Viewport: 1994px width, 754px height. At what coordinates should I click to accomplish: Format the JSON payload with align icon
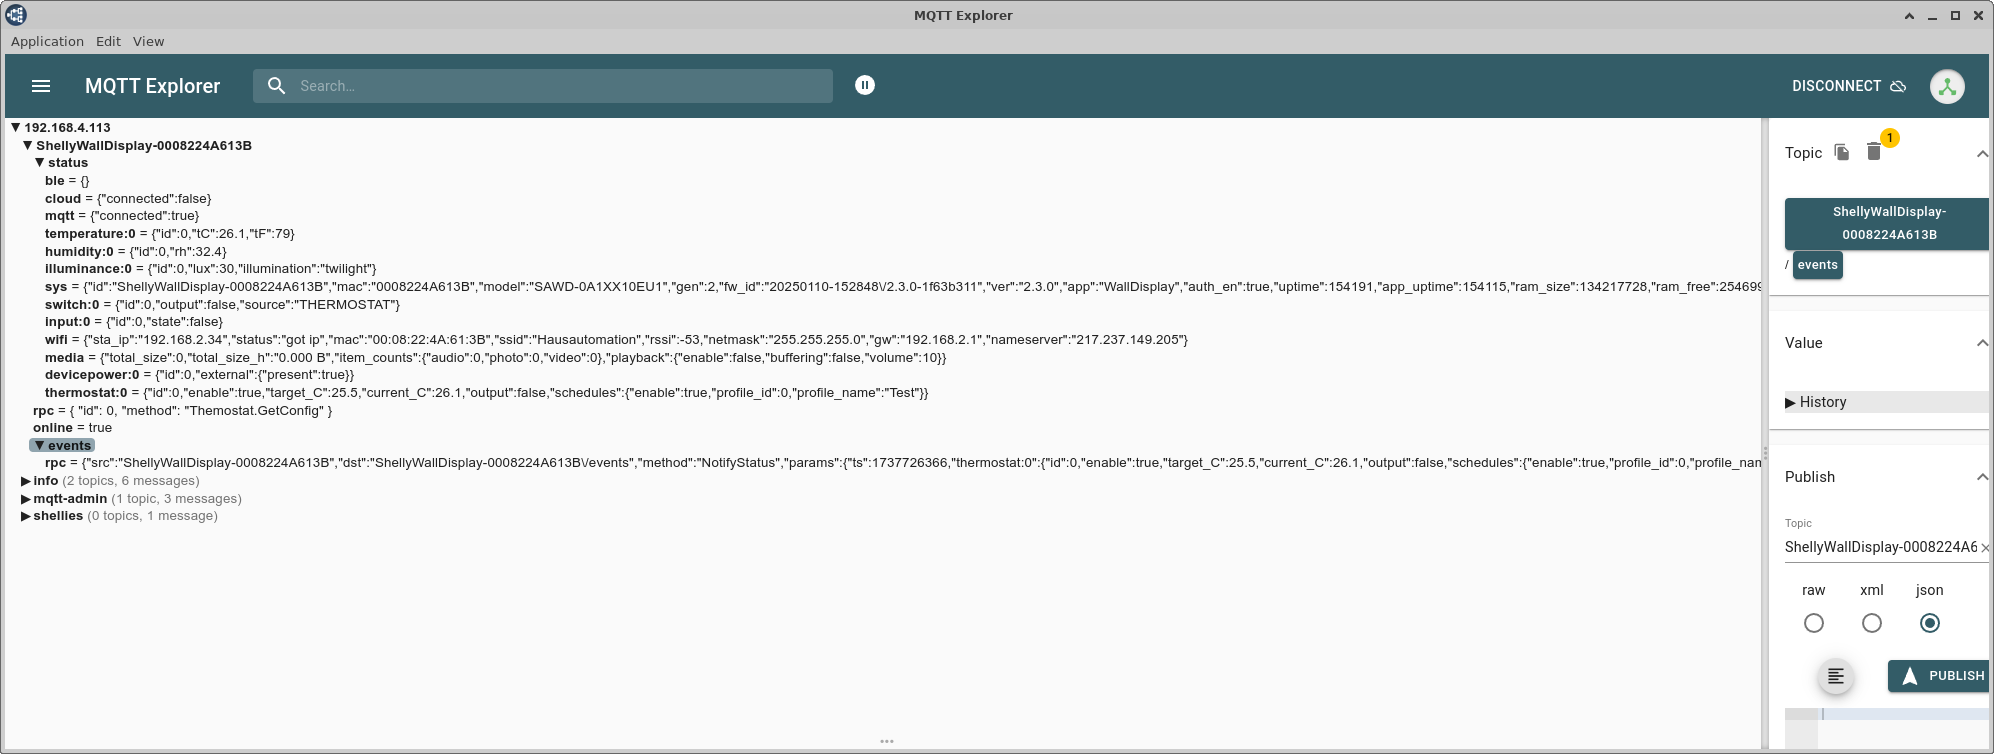coord(1836,677)
